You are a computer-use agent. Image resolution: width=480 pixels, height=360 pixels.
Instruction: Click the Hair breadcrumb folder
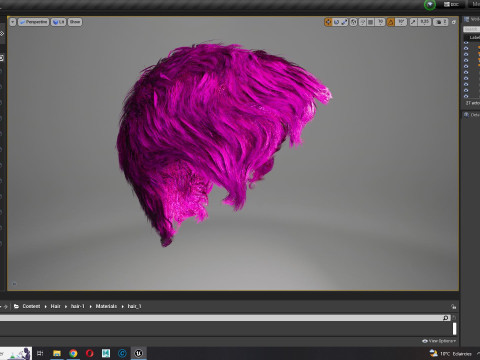55,306
